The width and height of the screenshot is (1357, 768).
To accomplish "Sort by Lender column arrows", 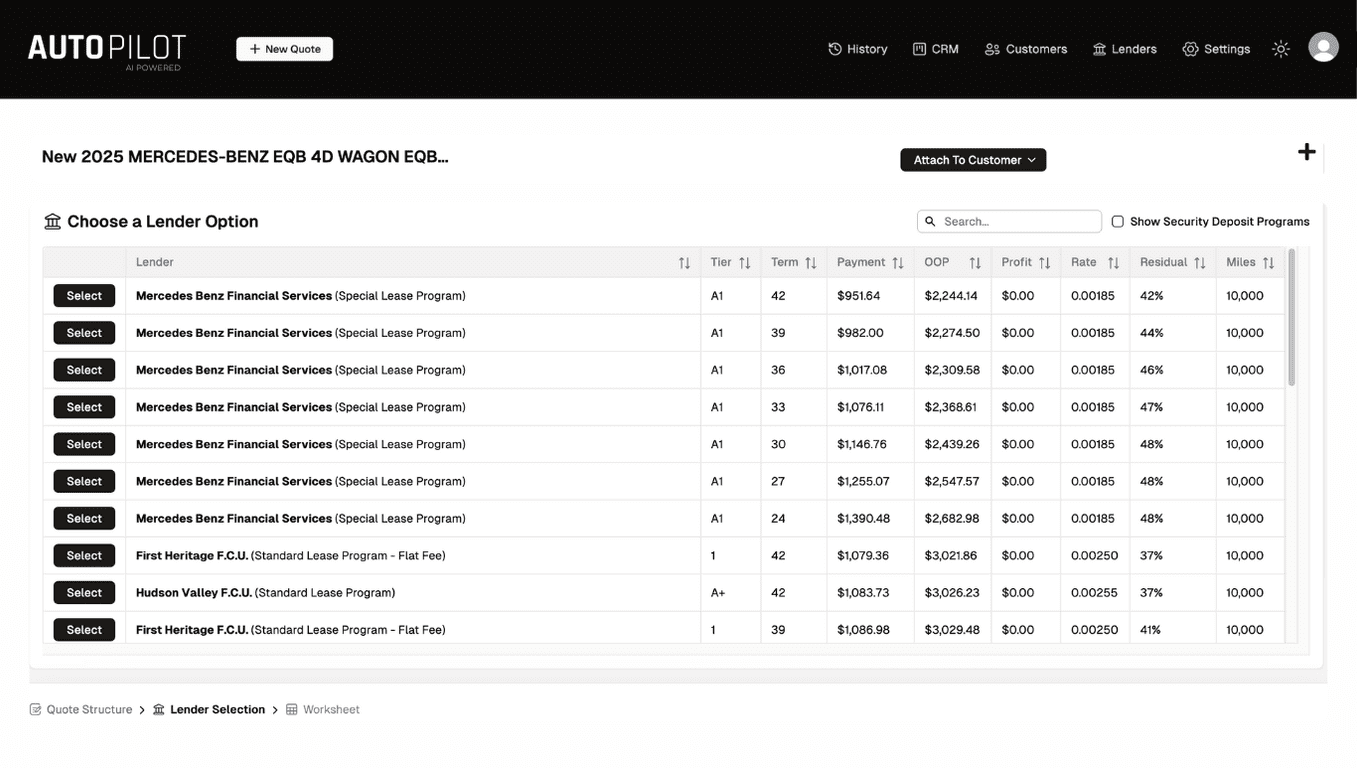I will click(x=684, y=263).
